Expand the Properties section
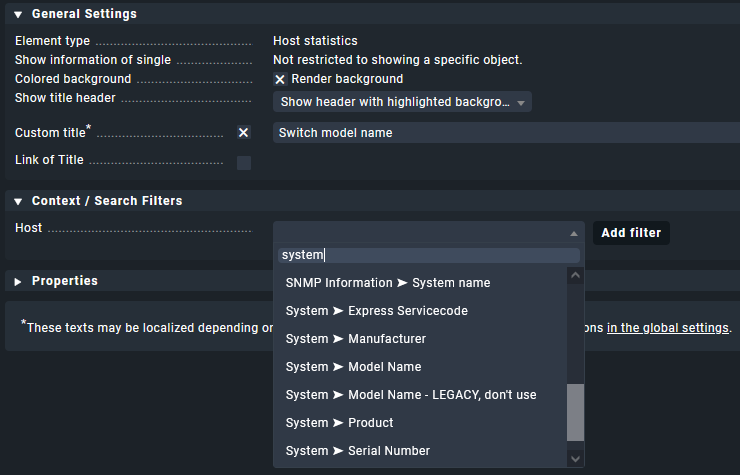The width and height of the screenshot is (740, 475). pos(18,281)
